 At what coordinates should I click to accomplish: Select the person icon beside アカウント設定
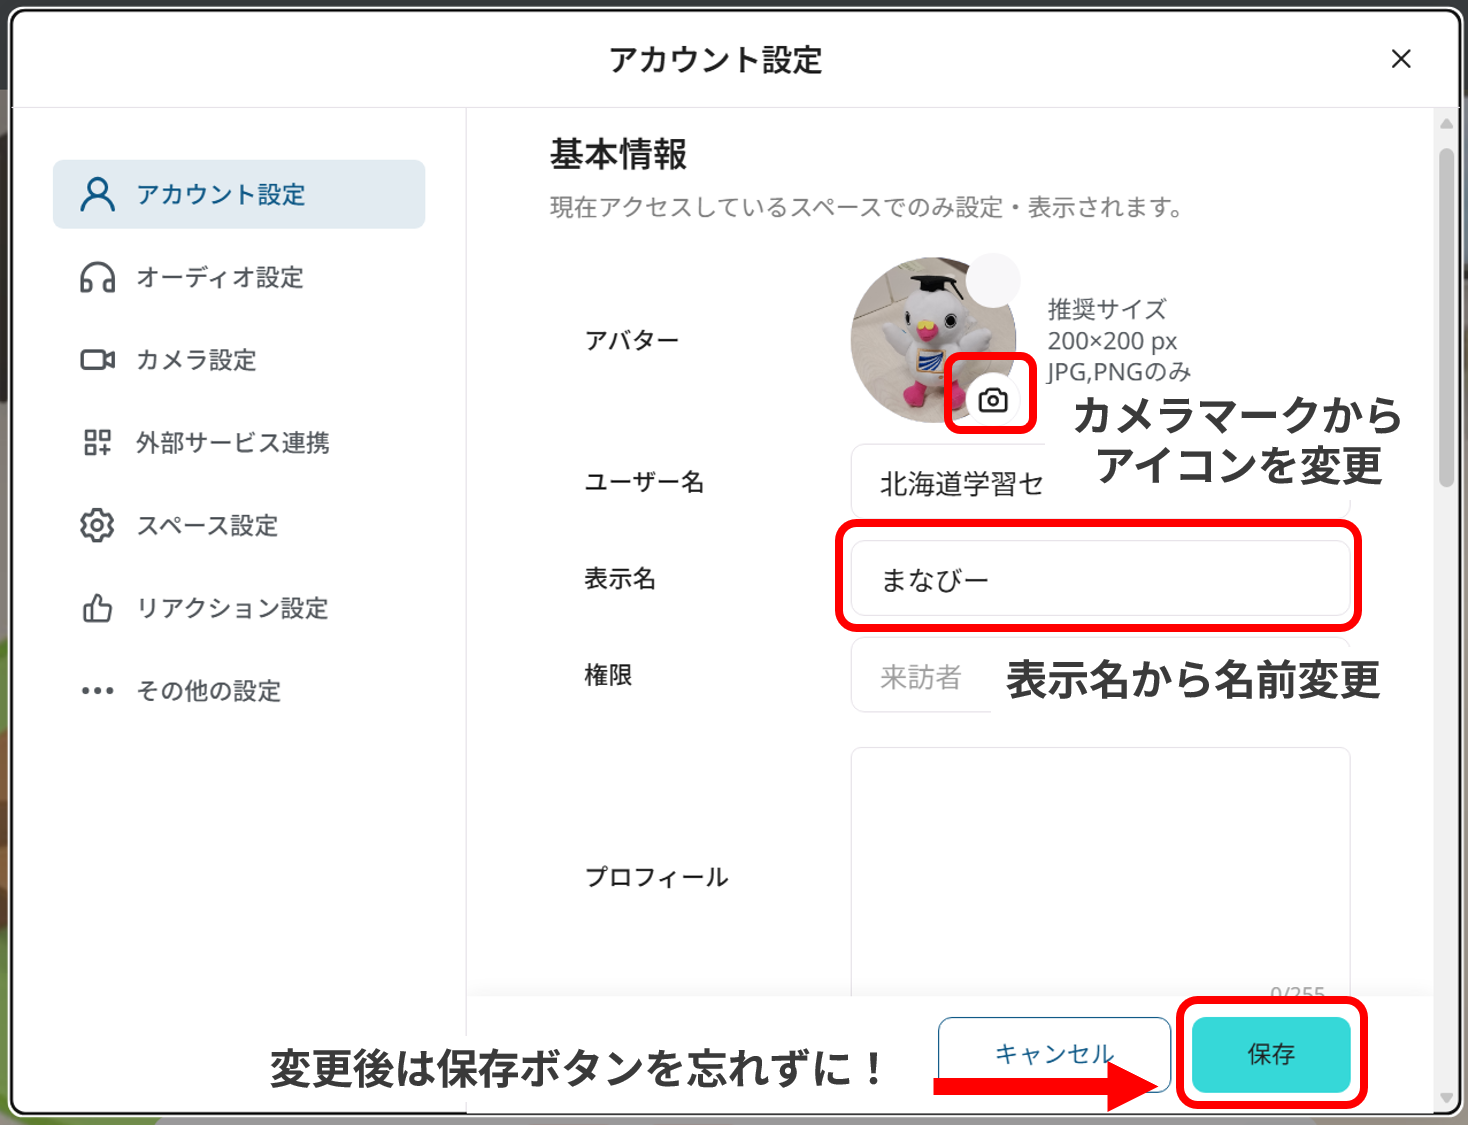click(x=98, y=194)
